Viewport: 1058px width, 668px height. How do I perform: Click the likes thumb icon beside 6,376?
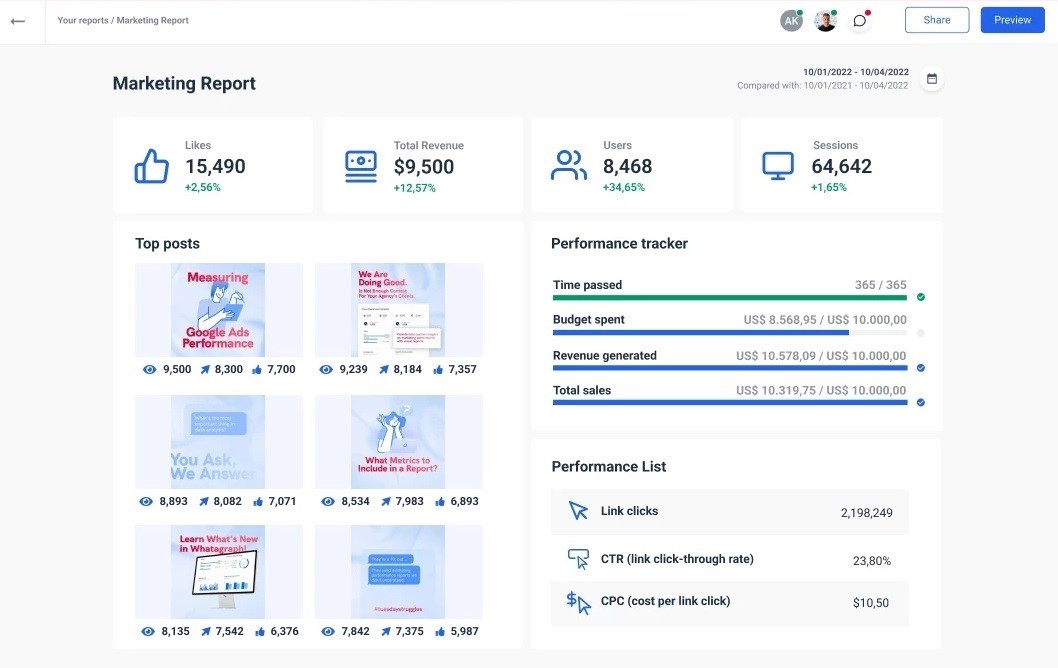[260, 632]
